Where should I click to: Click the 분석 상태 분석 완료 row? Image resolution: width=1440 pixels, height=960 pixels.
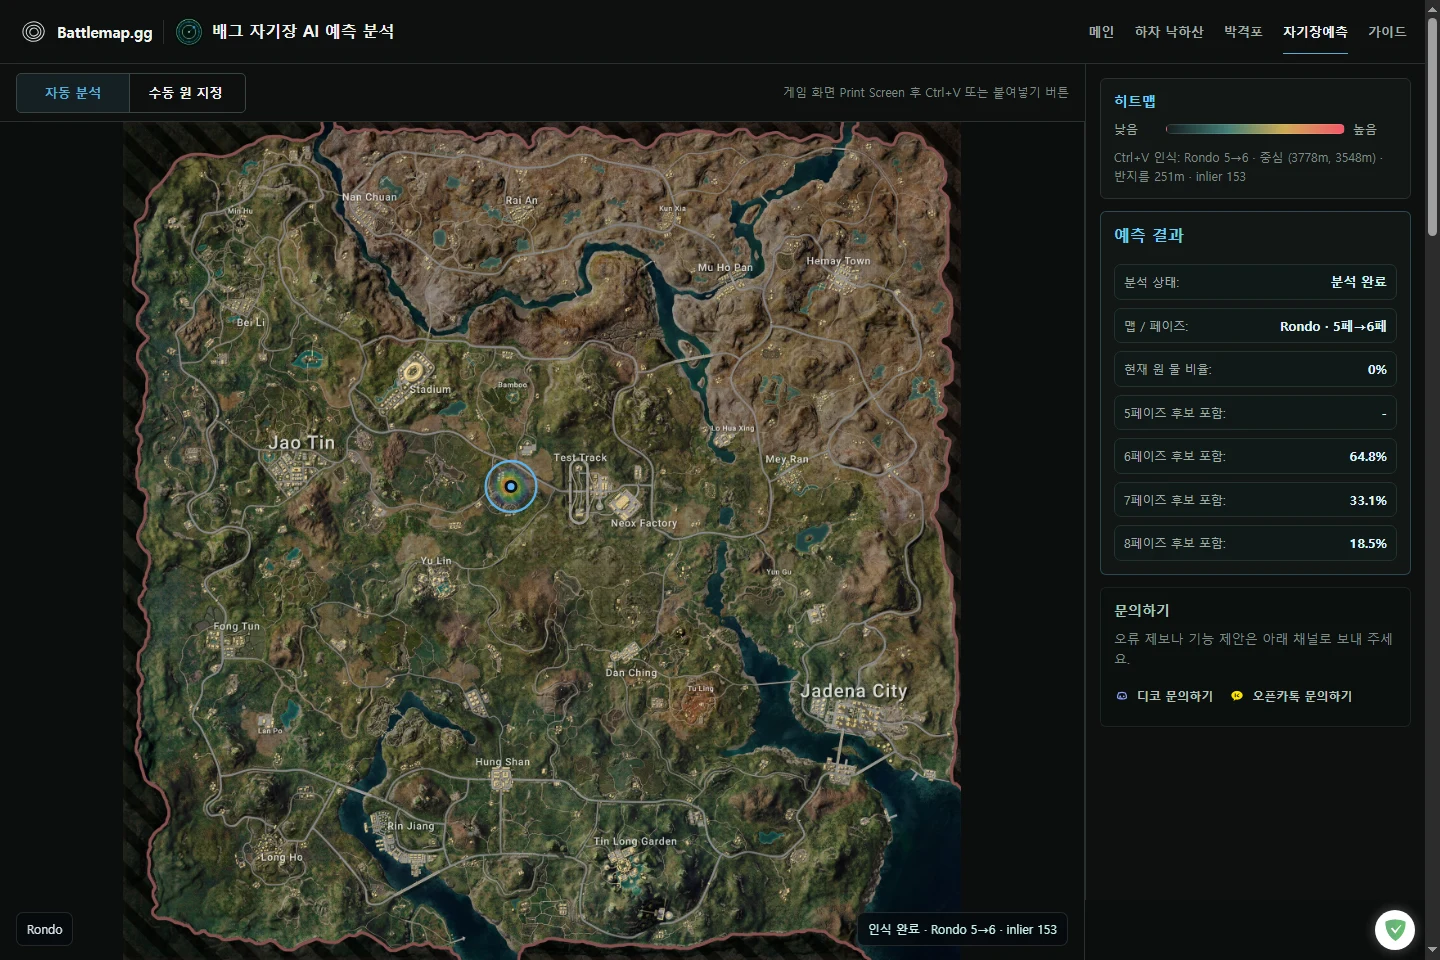click(1255, 282)
